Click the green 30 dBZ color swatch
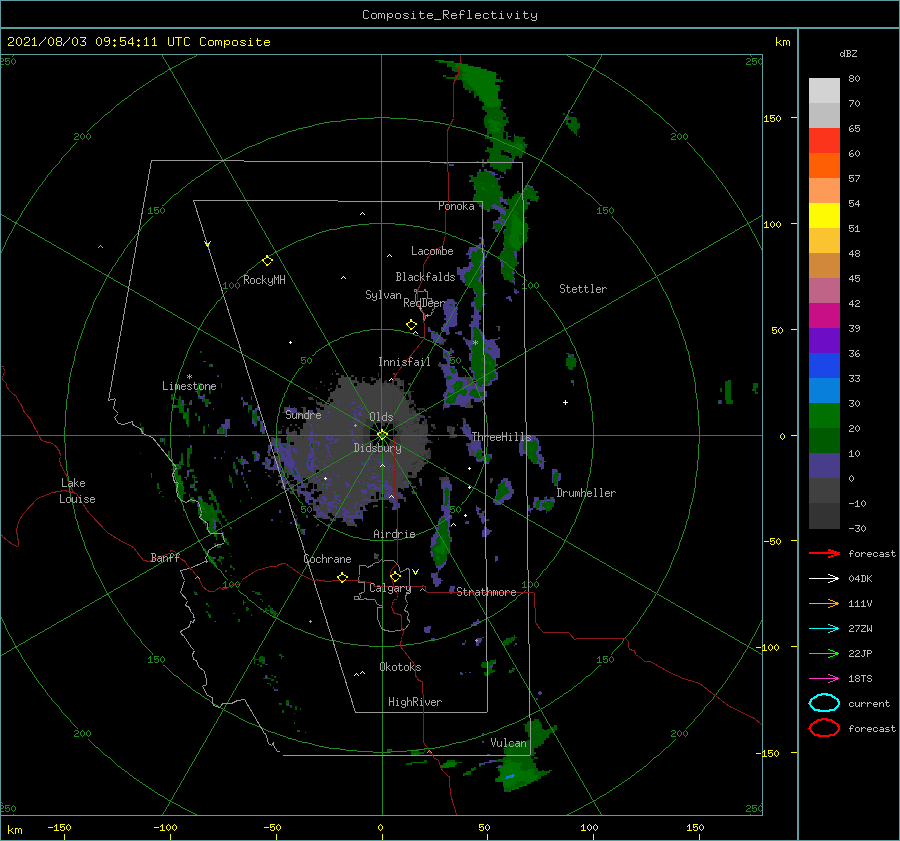Screen dimensions: 900x841 click(x=824, y=416)
